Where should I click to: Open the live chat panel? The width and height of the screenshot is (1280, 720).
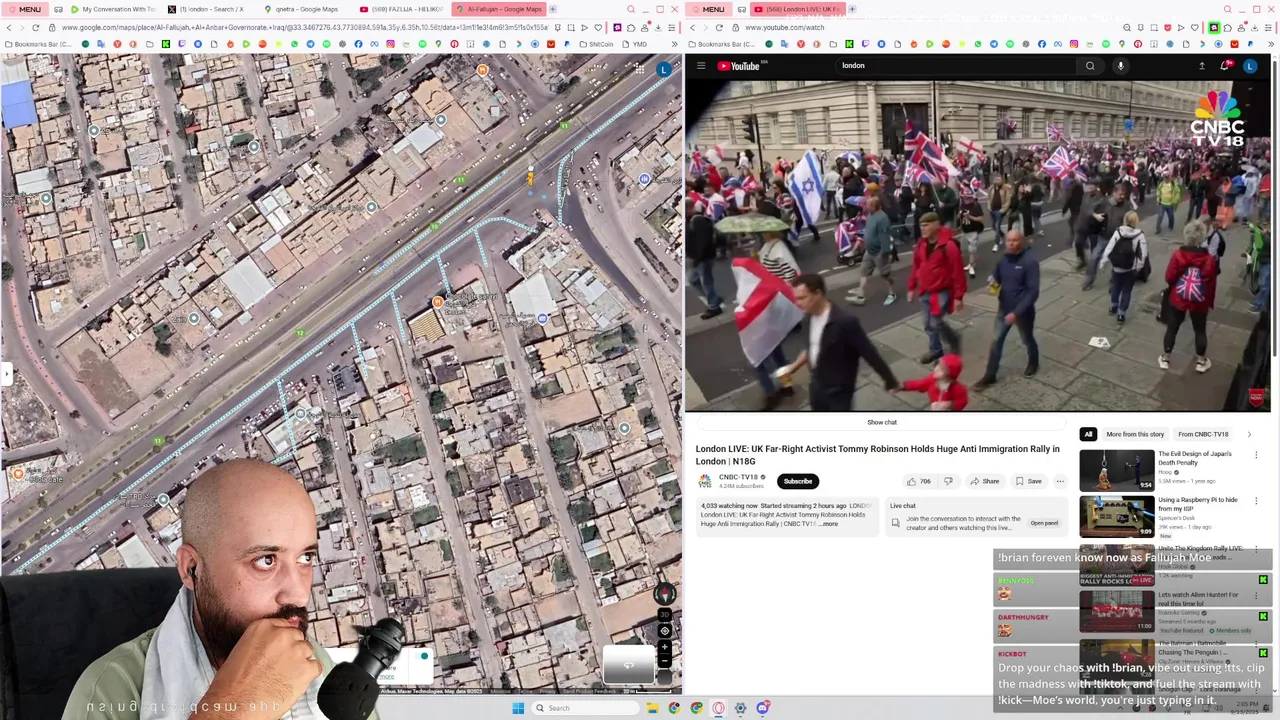pos(1044,523)
